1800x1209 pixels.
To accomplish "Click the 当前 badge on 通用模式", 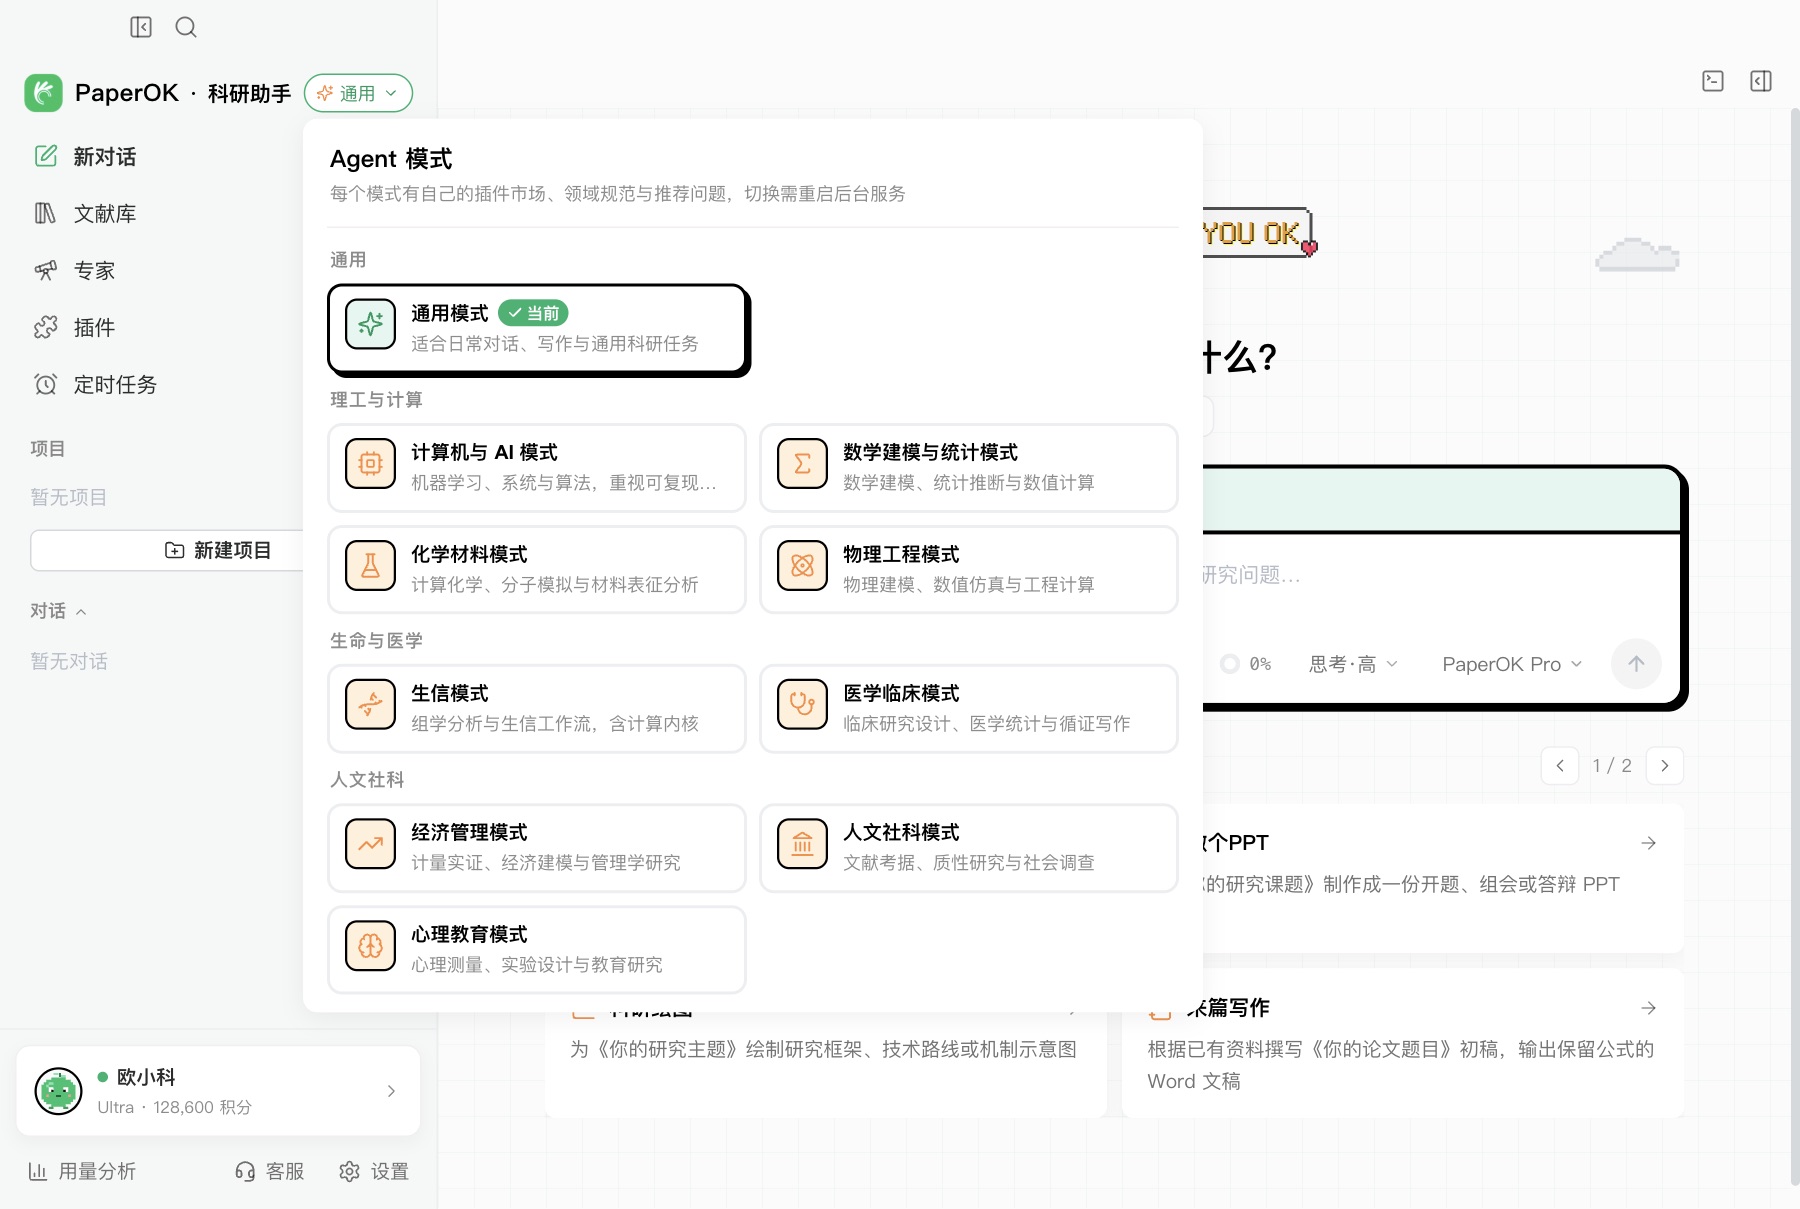I will click(533, 313).
